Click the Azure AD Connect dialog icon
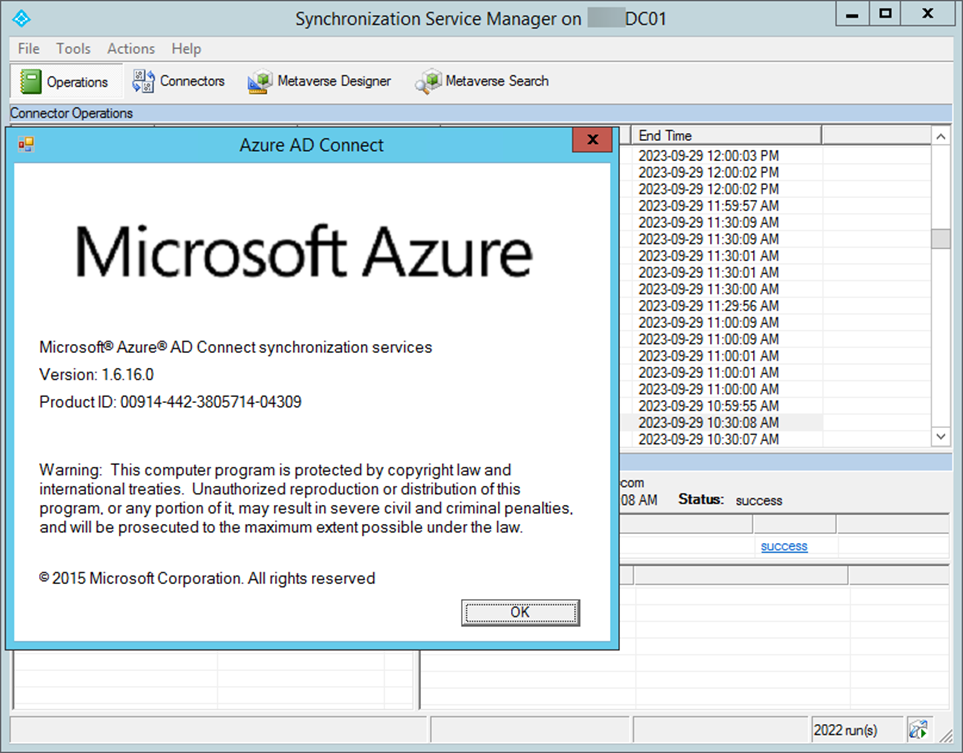963x753 pixels. click(26, 145)
